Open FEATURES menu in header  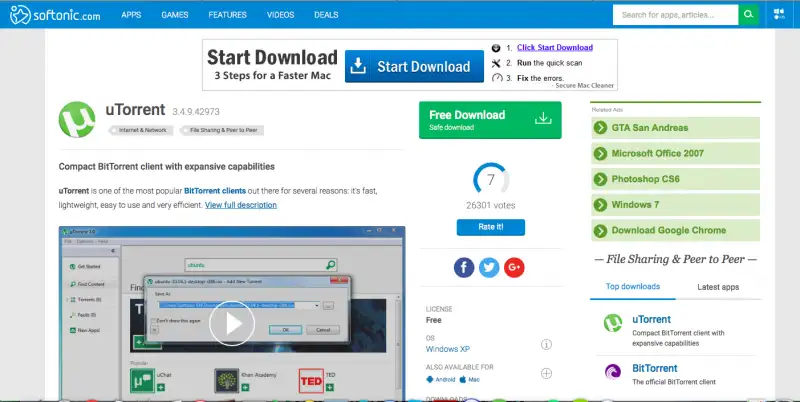click(228, 15)
